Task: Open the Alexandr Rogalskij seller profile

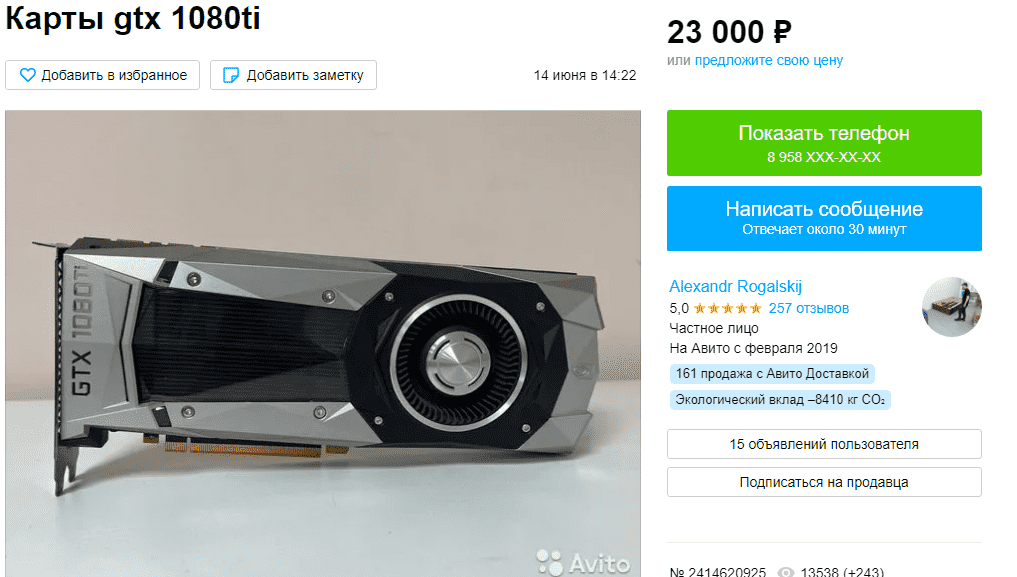Action: coord(736,287)
